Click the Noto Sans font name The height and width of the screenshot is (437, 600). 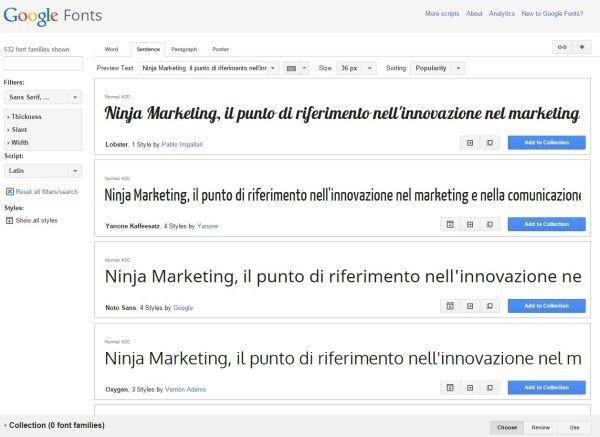click(x=121, y=308)
